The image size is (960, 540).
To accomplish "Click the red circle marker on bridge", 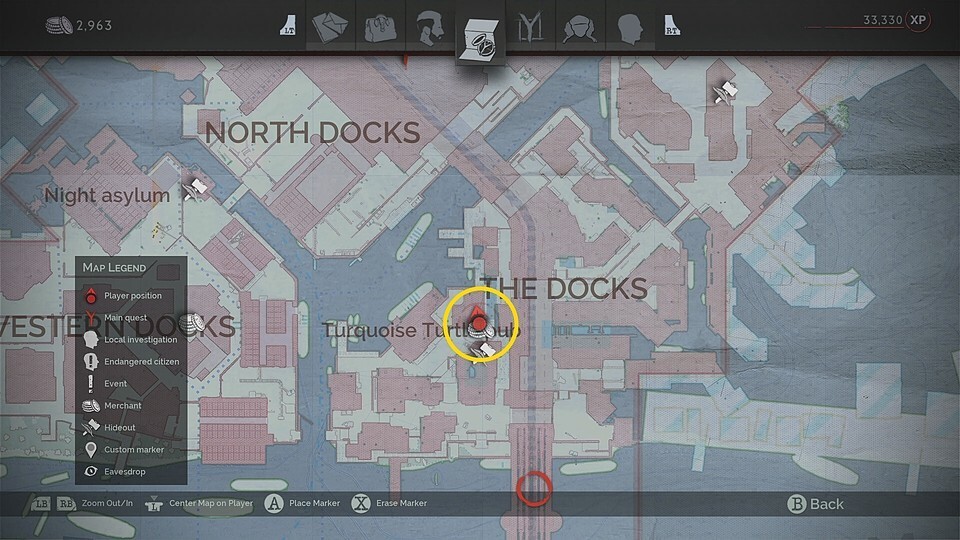I will click(x=534, y=488).
